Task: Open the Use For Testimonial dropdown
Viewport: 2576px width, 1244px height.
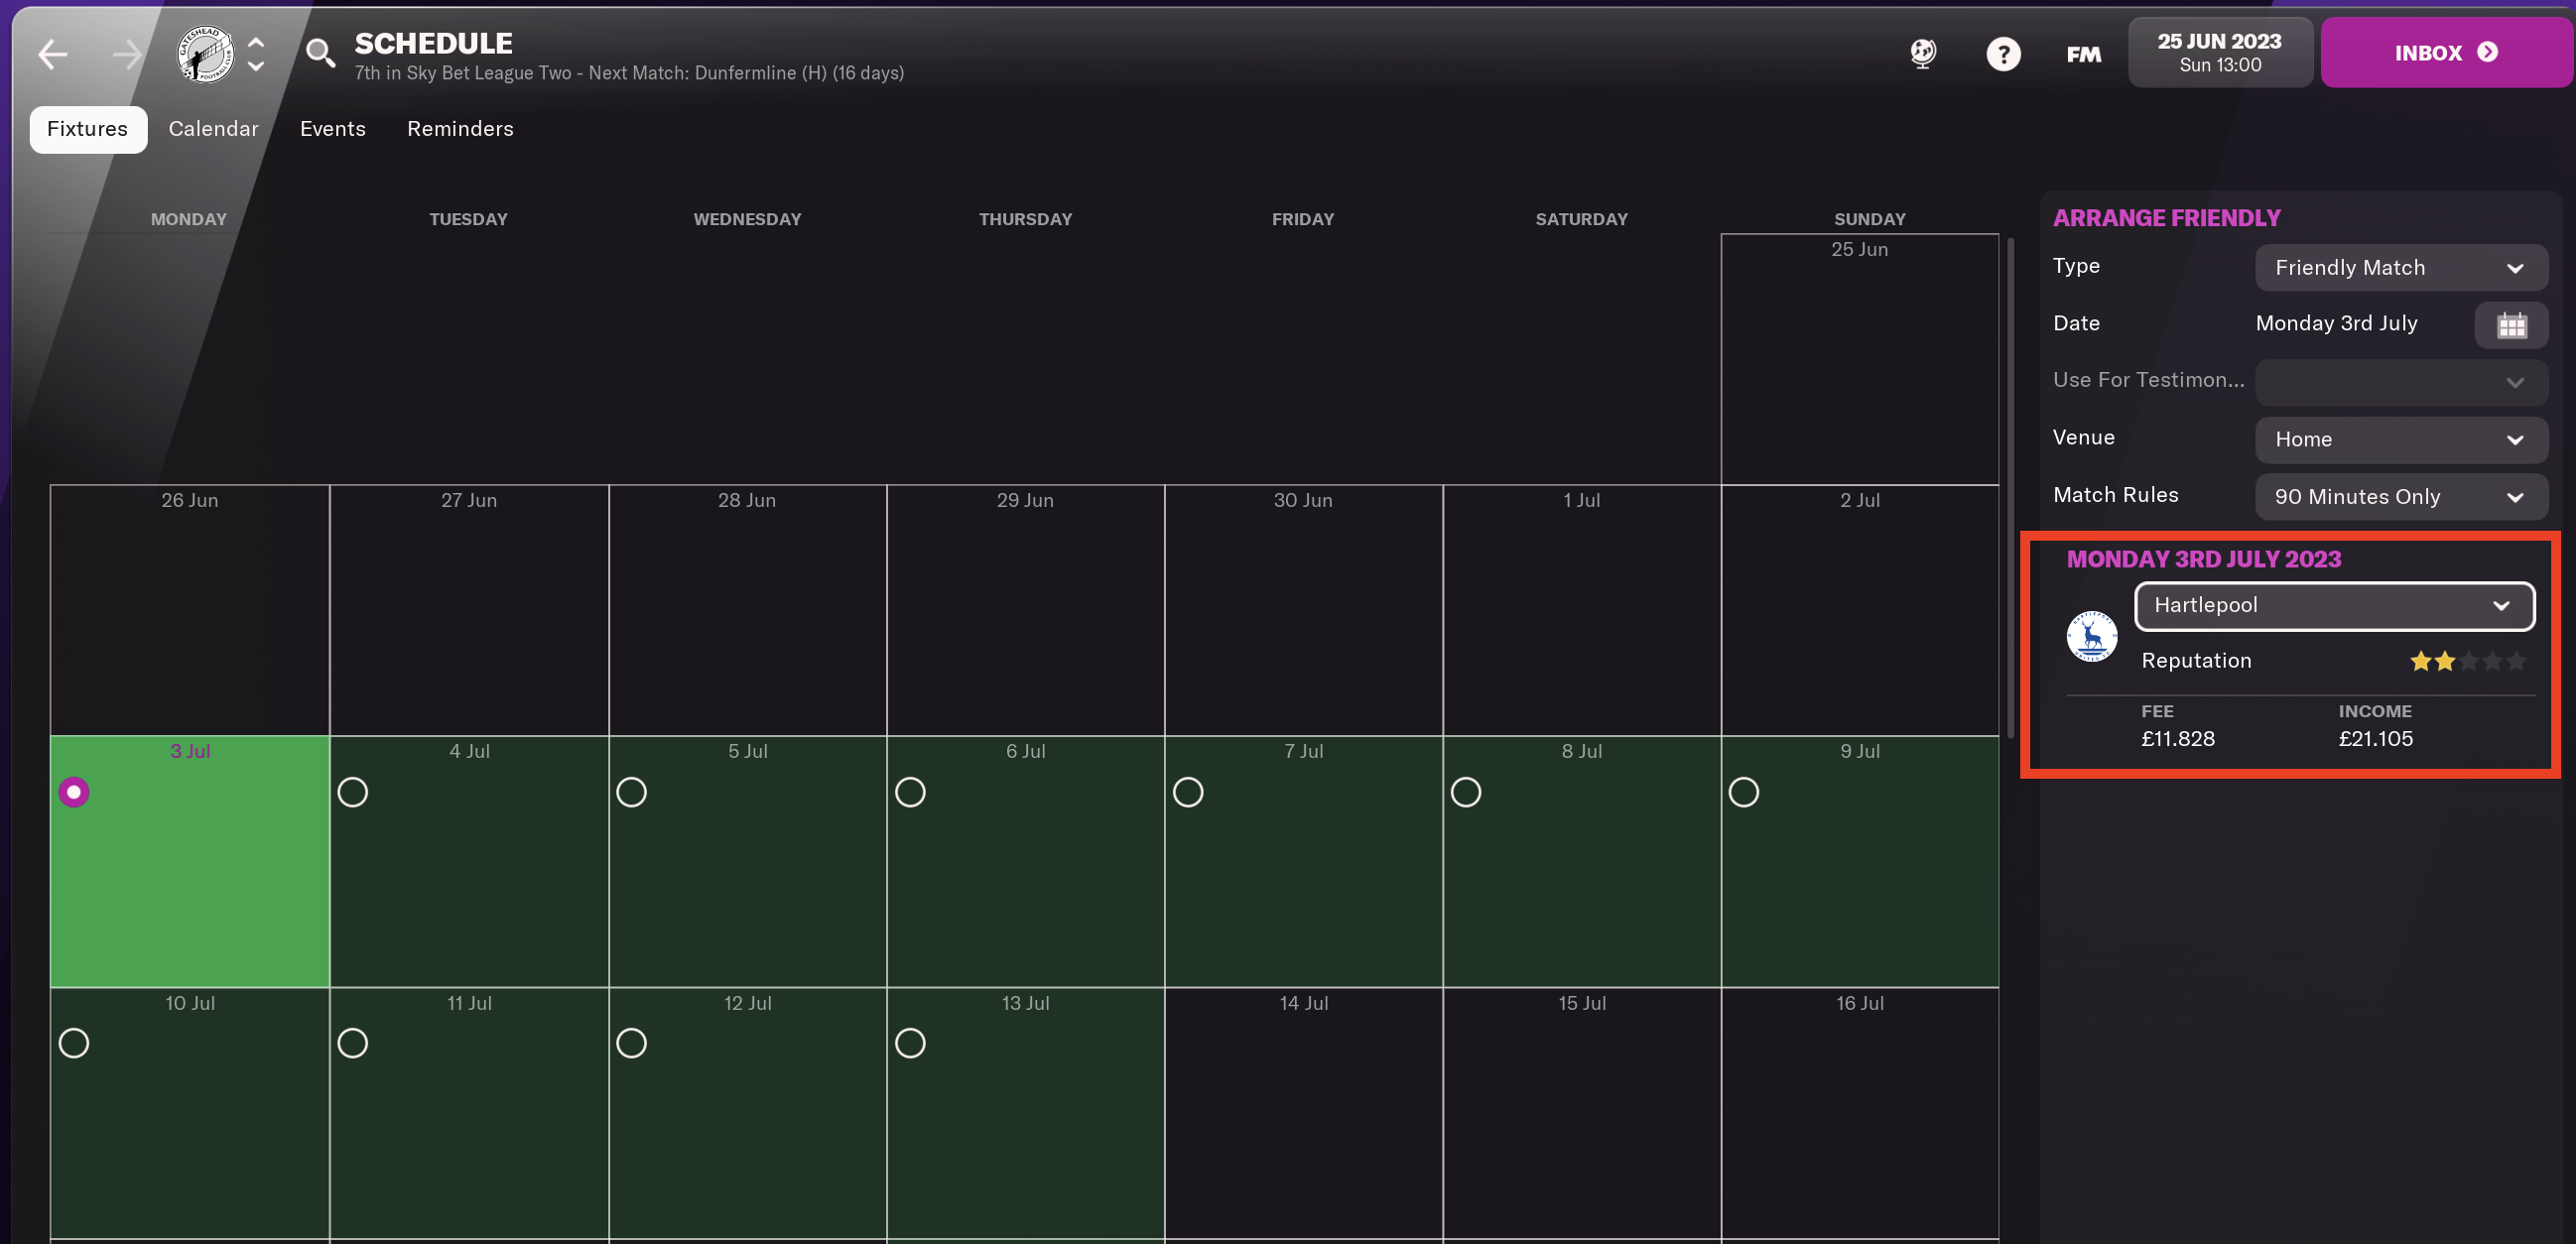Action: [x=2401, y=382]
